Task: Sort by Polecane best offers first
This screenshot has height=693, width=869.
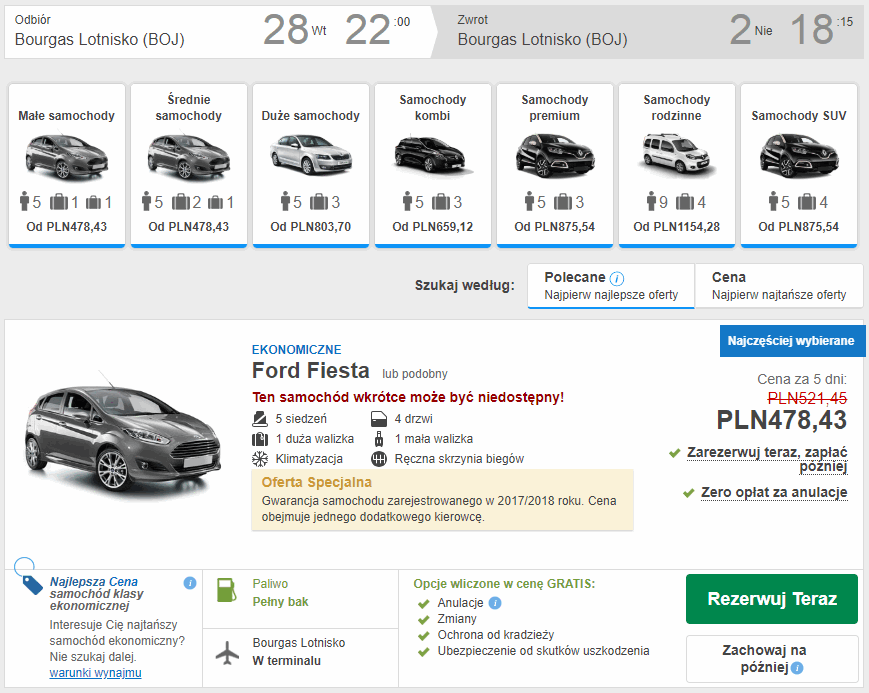Action: click(611, 286)
